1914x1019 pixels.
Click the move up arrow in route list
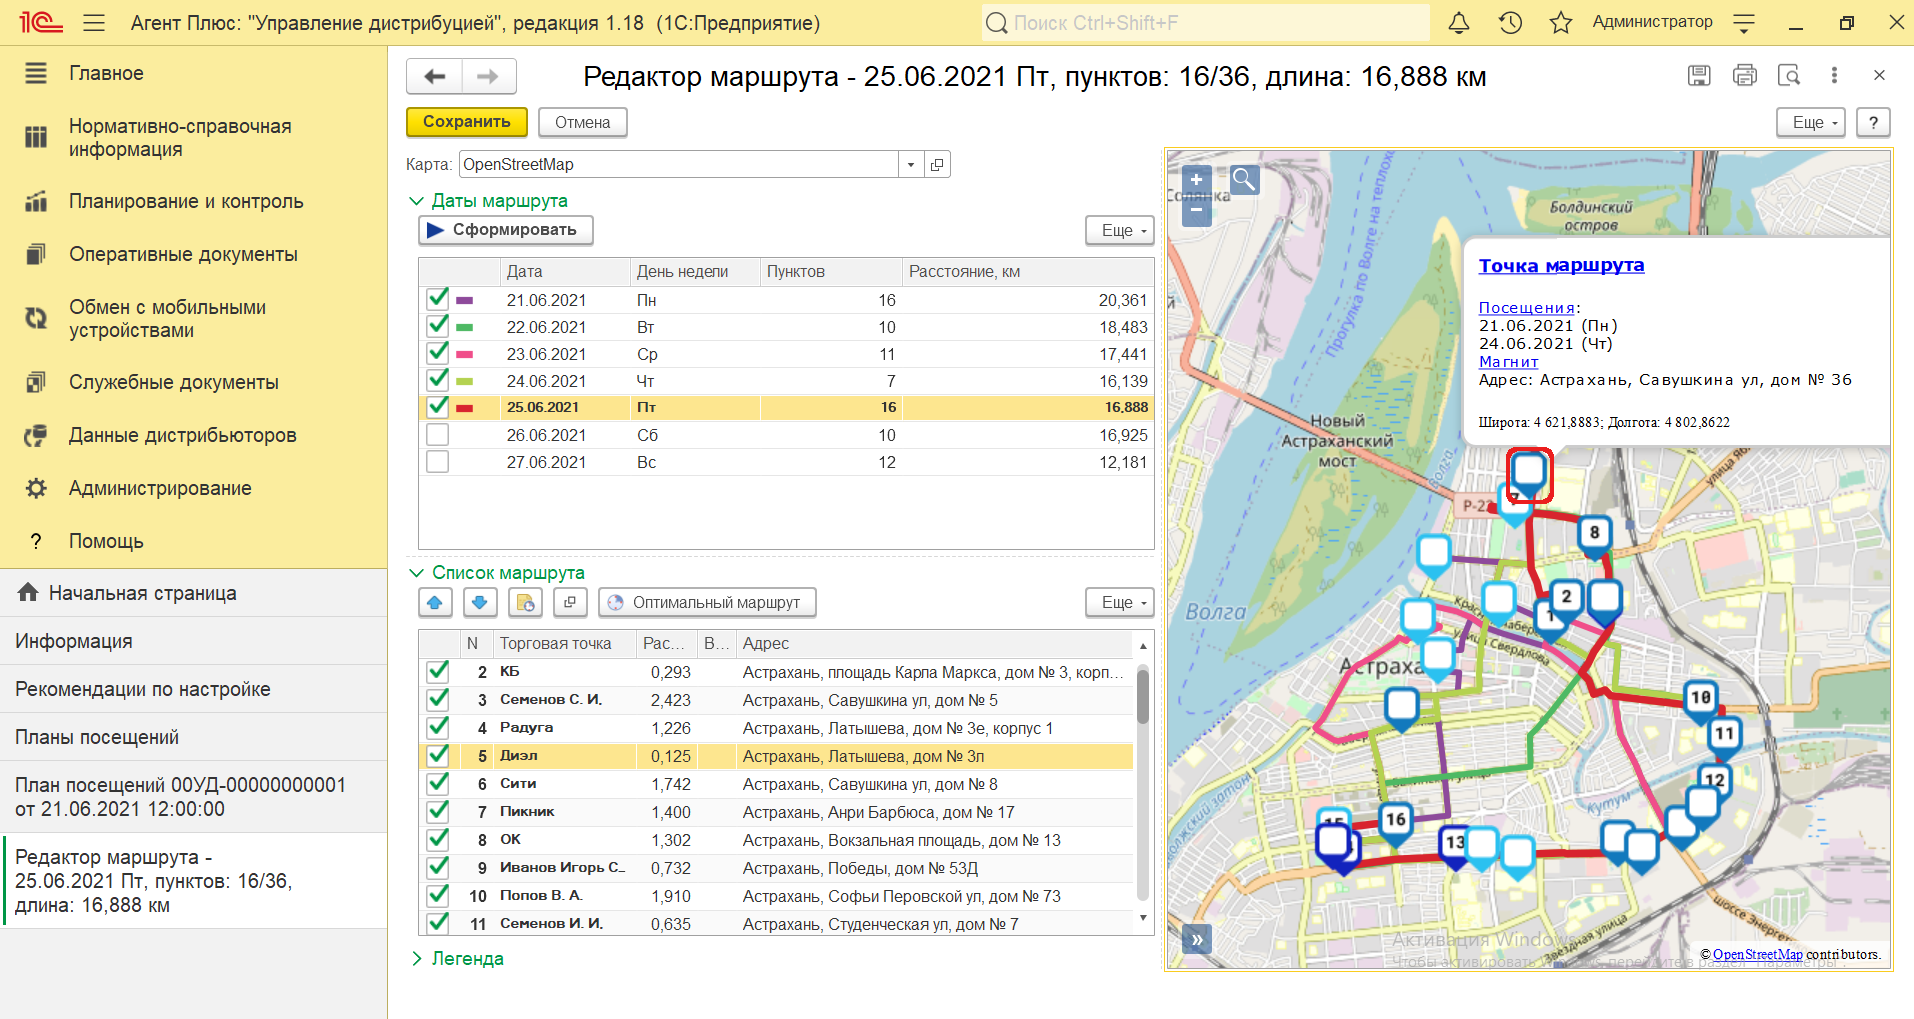coord(435,602)
